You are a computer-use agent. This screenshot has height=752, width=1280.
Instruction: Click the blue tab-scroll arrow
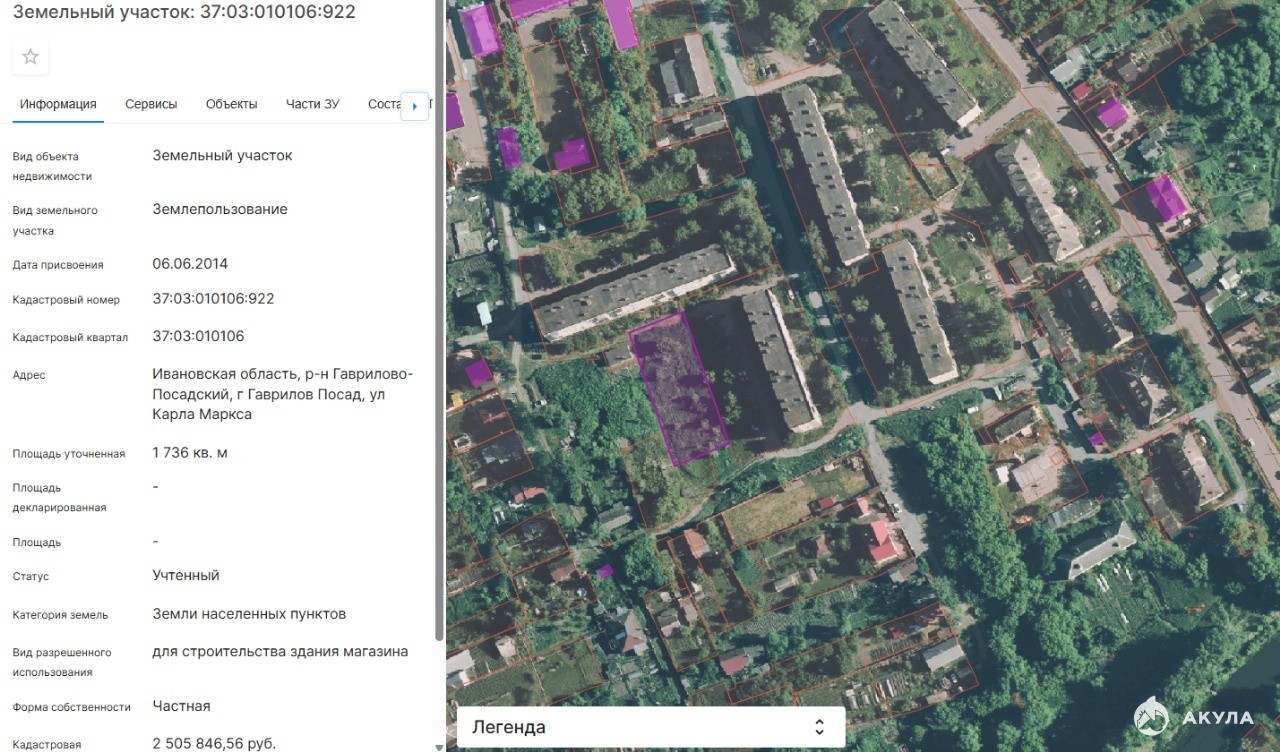(414, 105)
